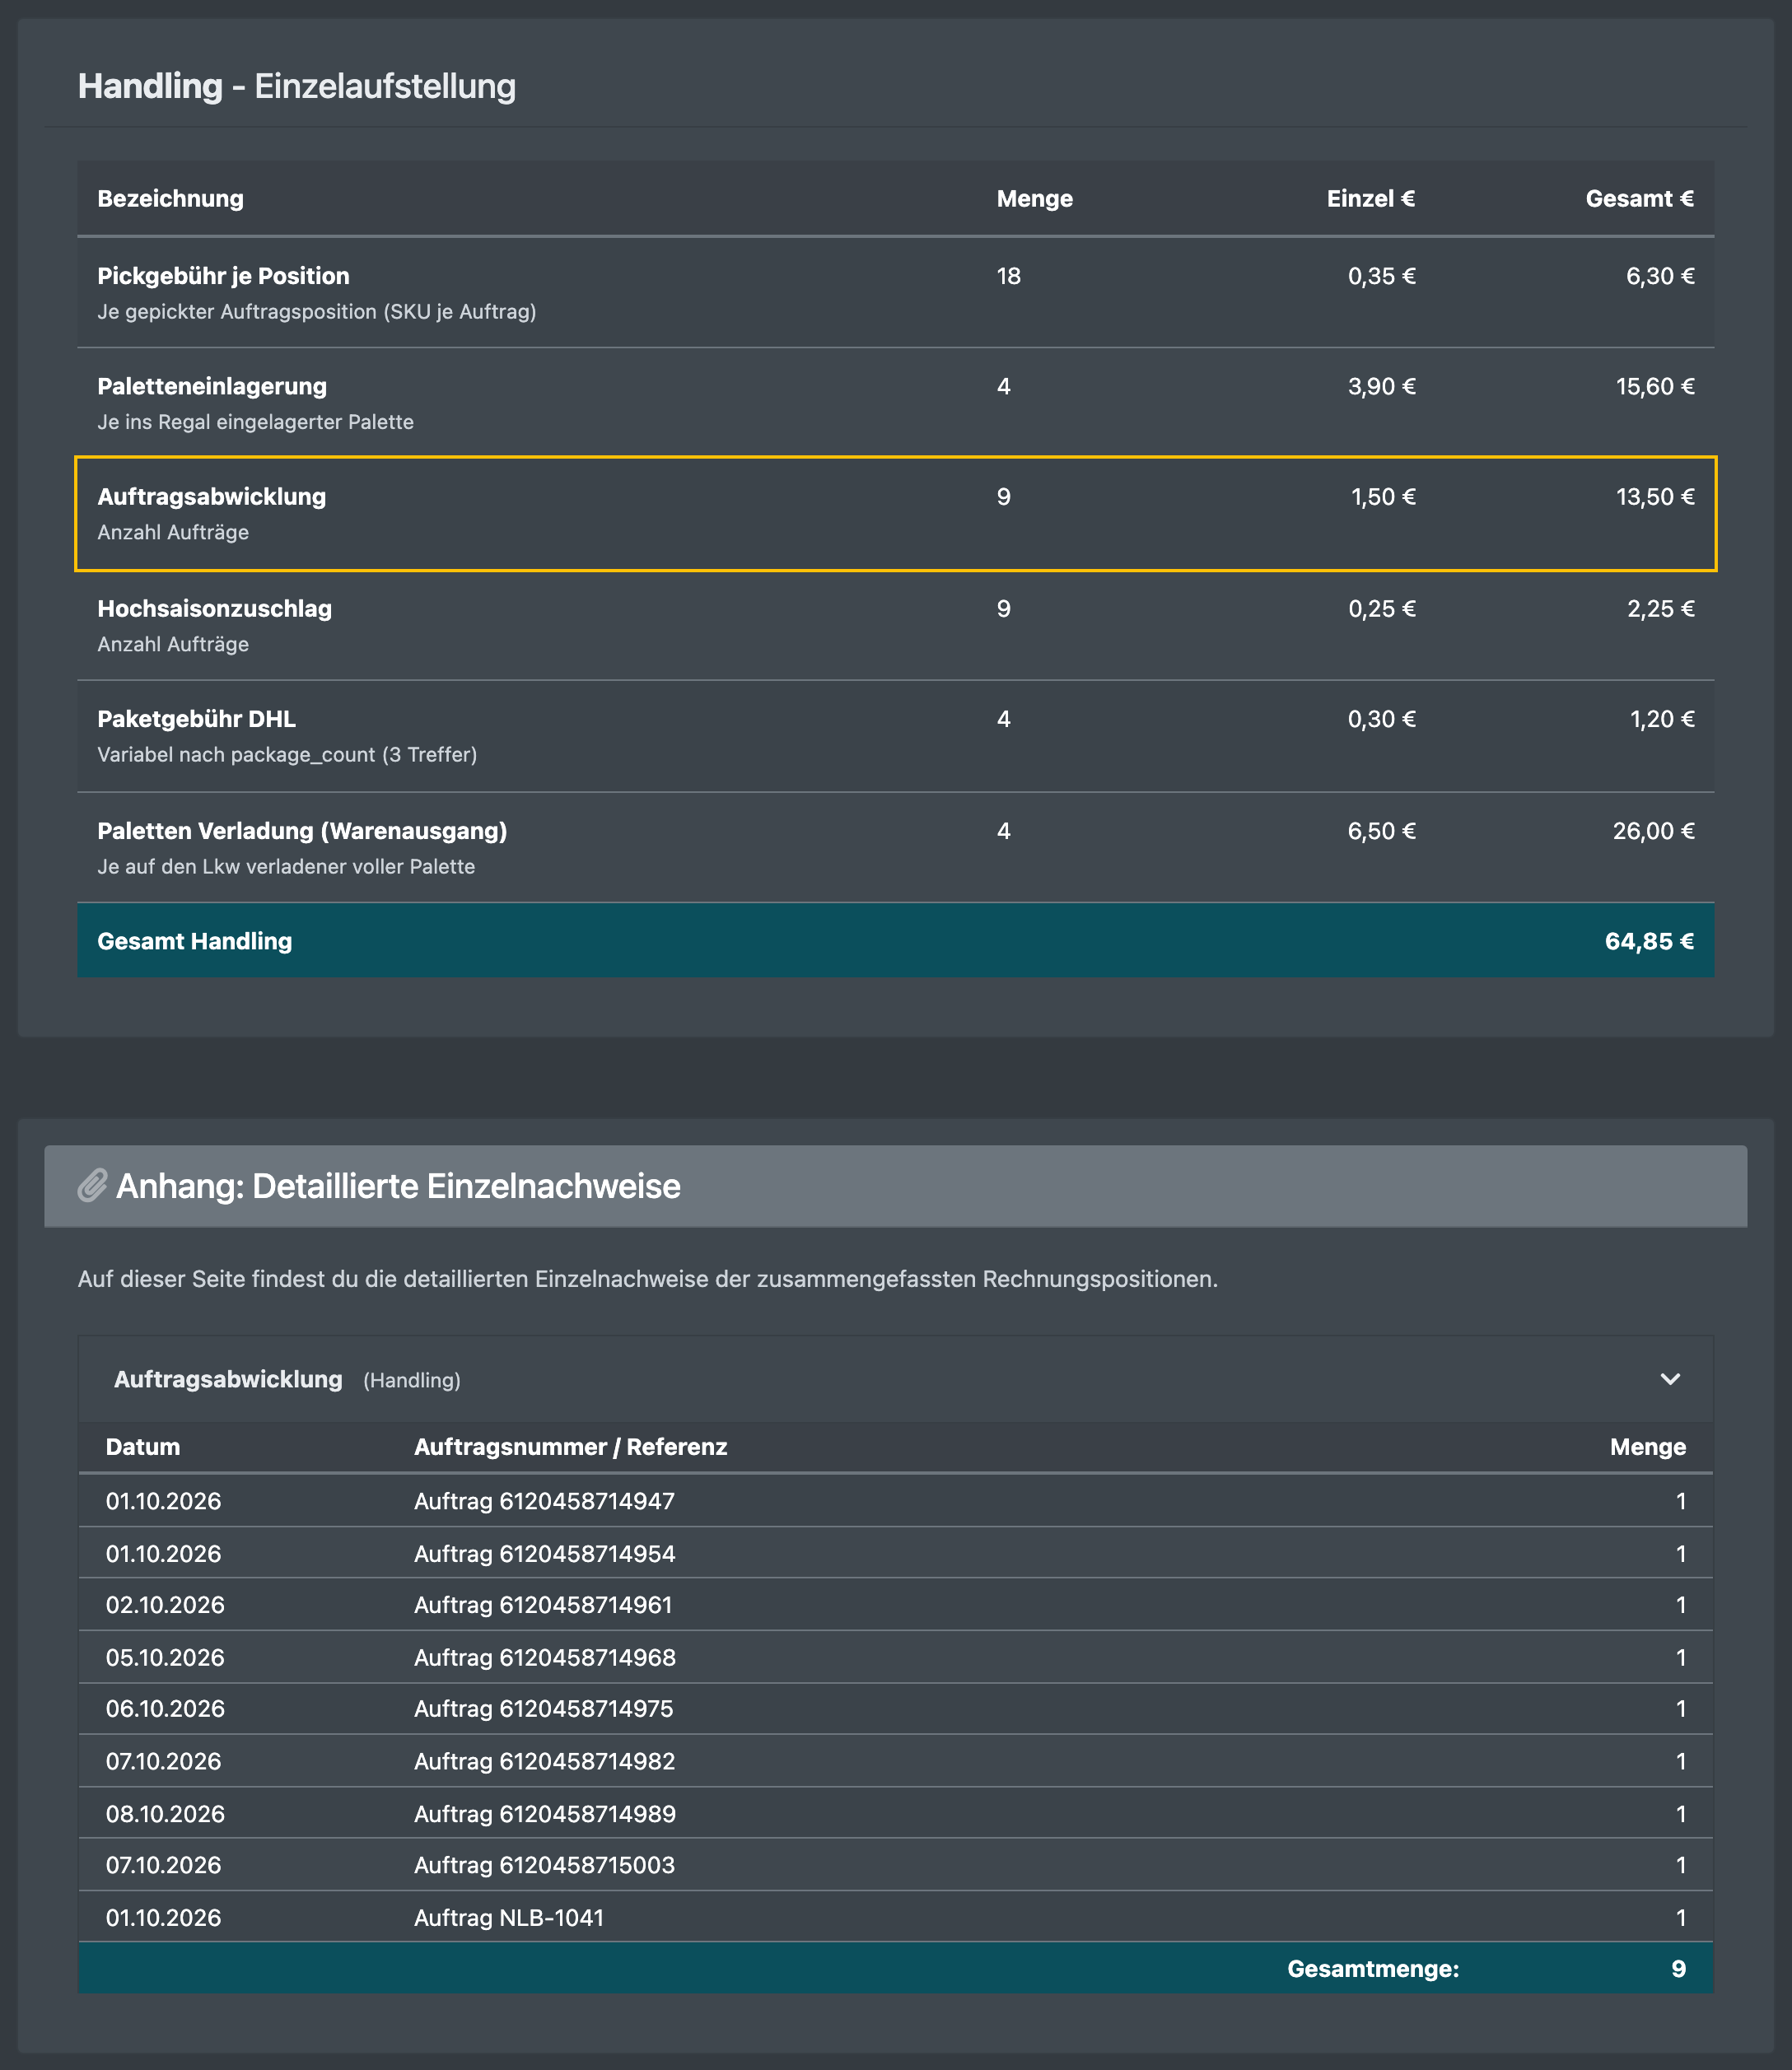
Task: Click the date 08.10.2026
Action: 165,1814
